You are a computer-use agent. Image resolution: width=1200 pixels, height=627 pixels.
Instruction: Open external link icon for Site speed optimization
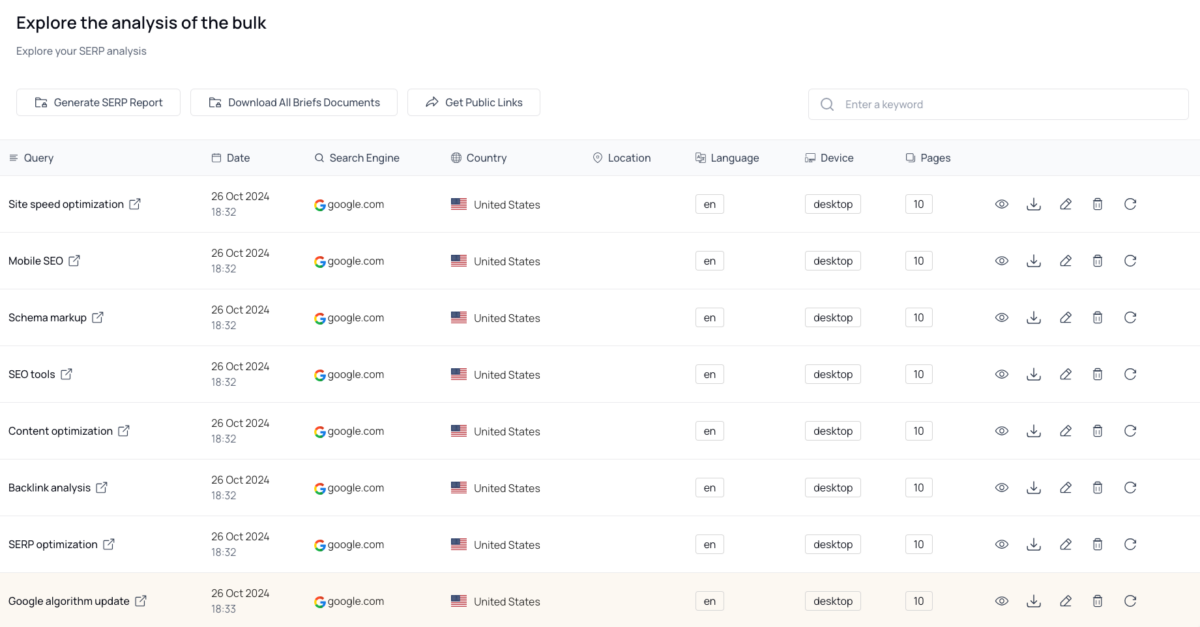pyautogui.click(x=135, y=204)
